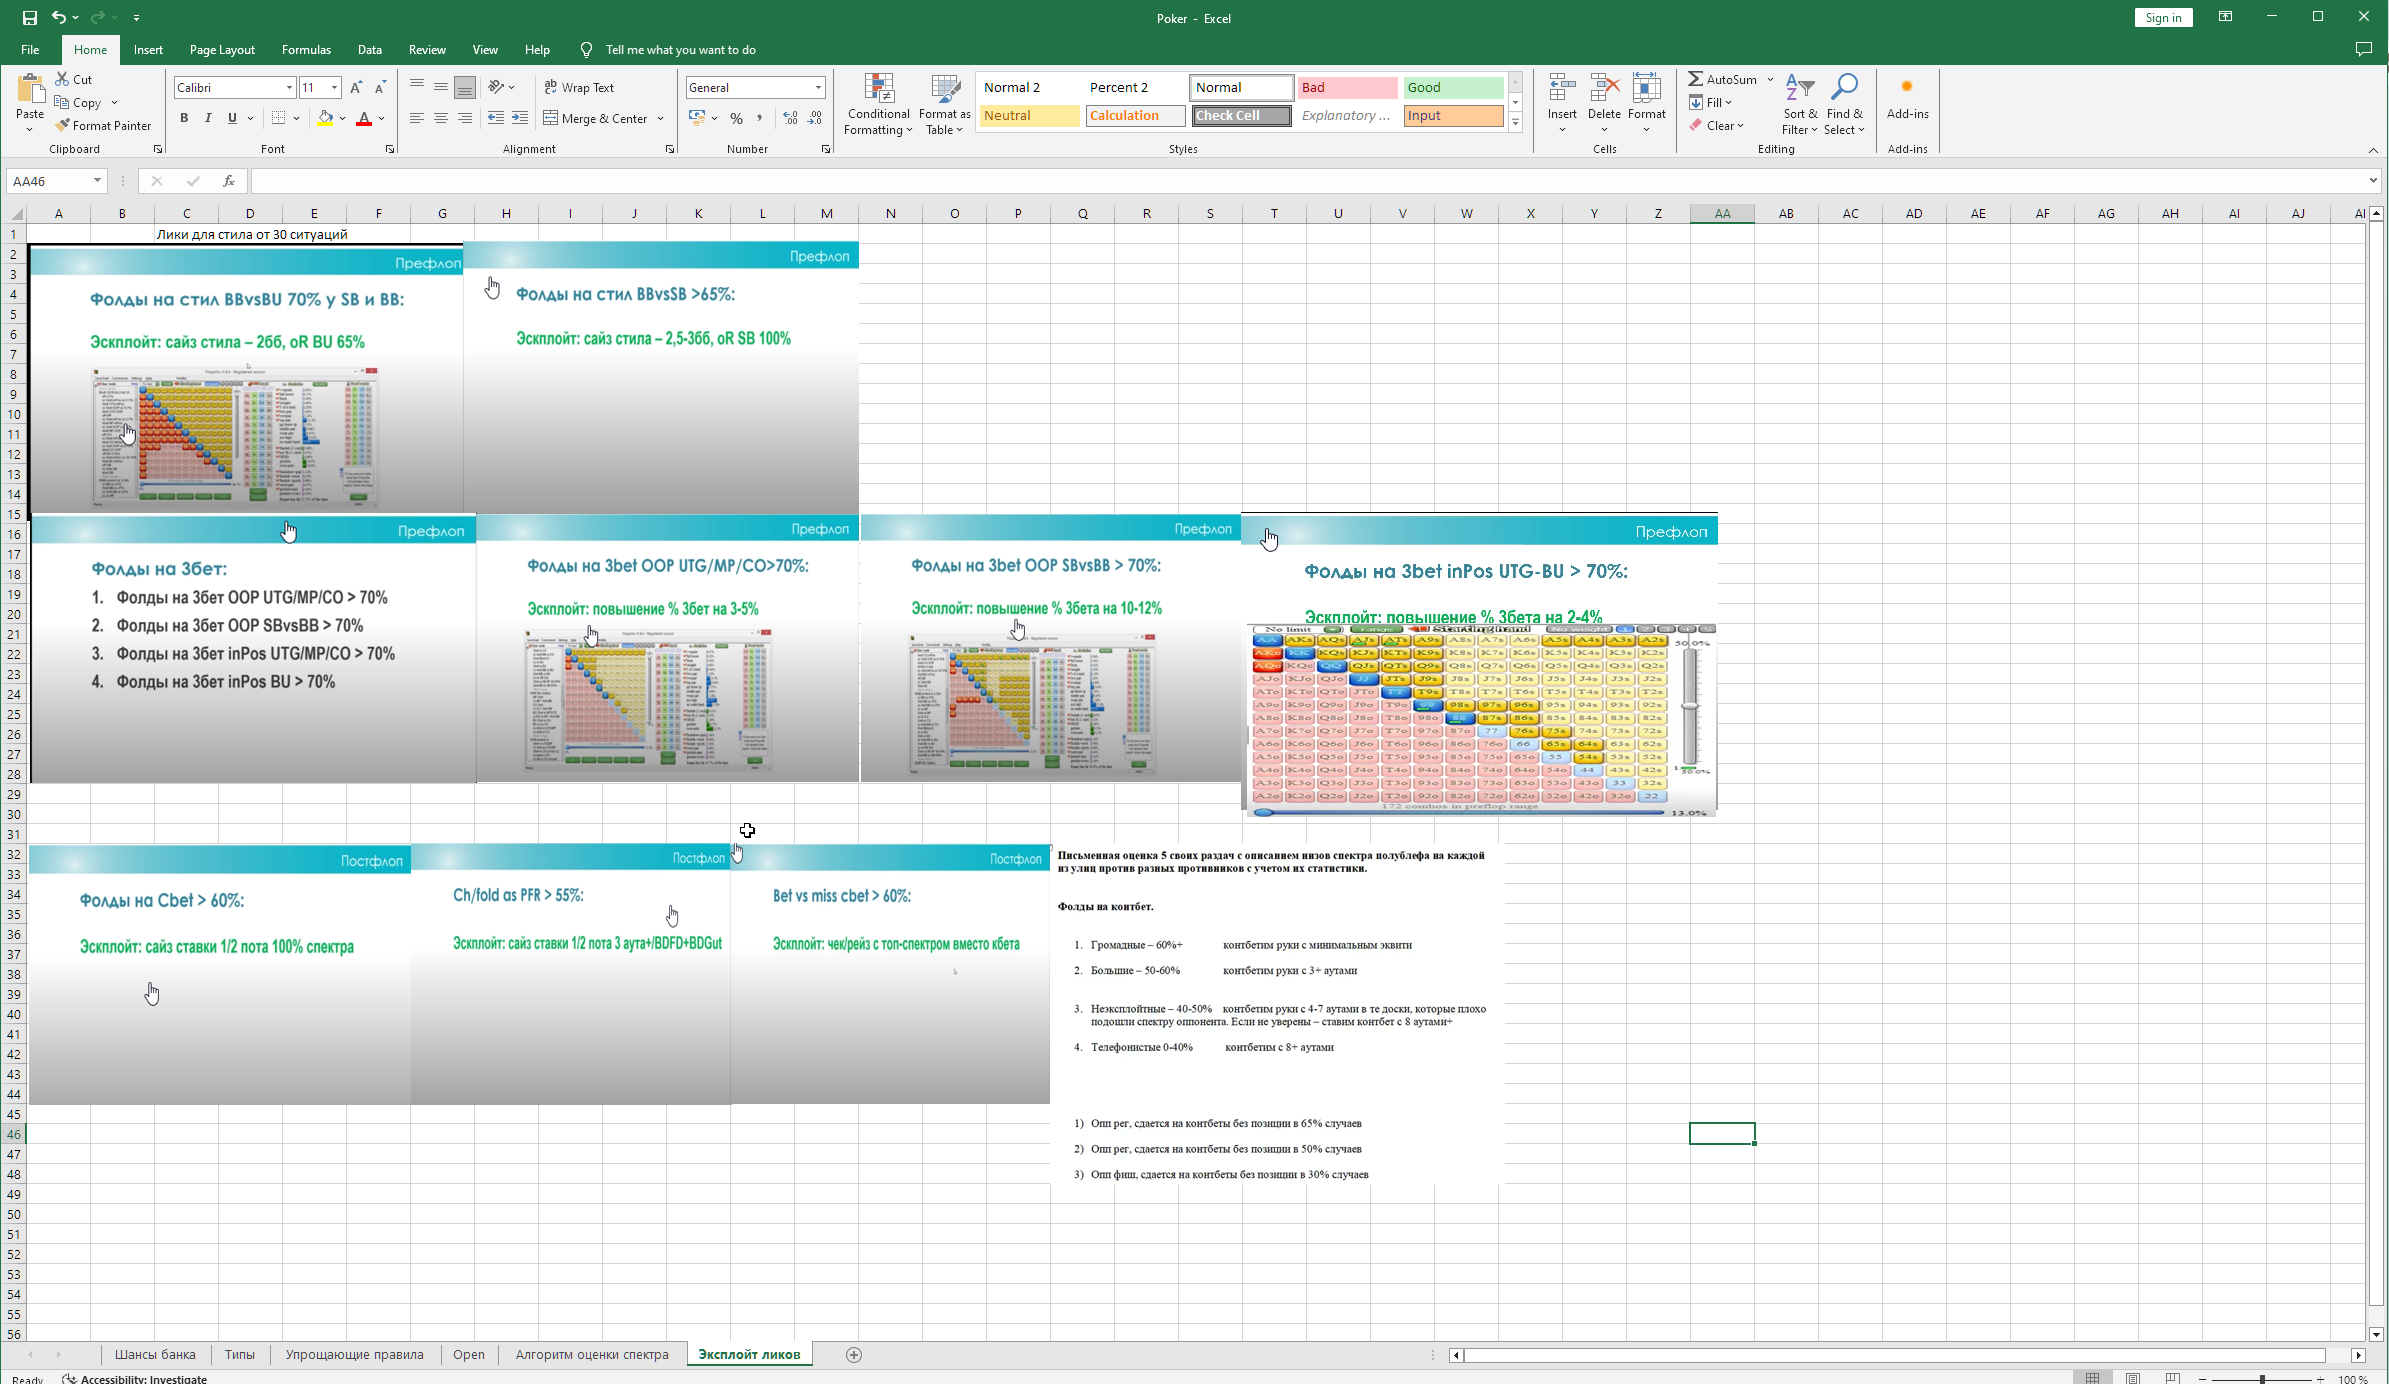Apply the yellow fill color
The image size is (2389, 1384).
point(325,118)
